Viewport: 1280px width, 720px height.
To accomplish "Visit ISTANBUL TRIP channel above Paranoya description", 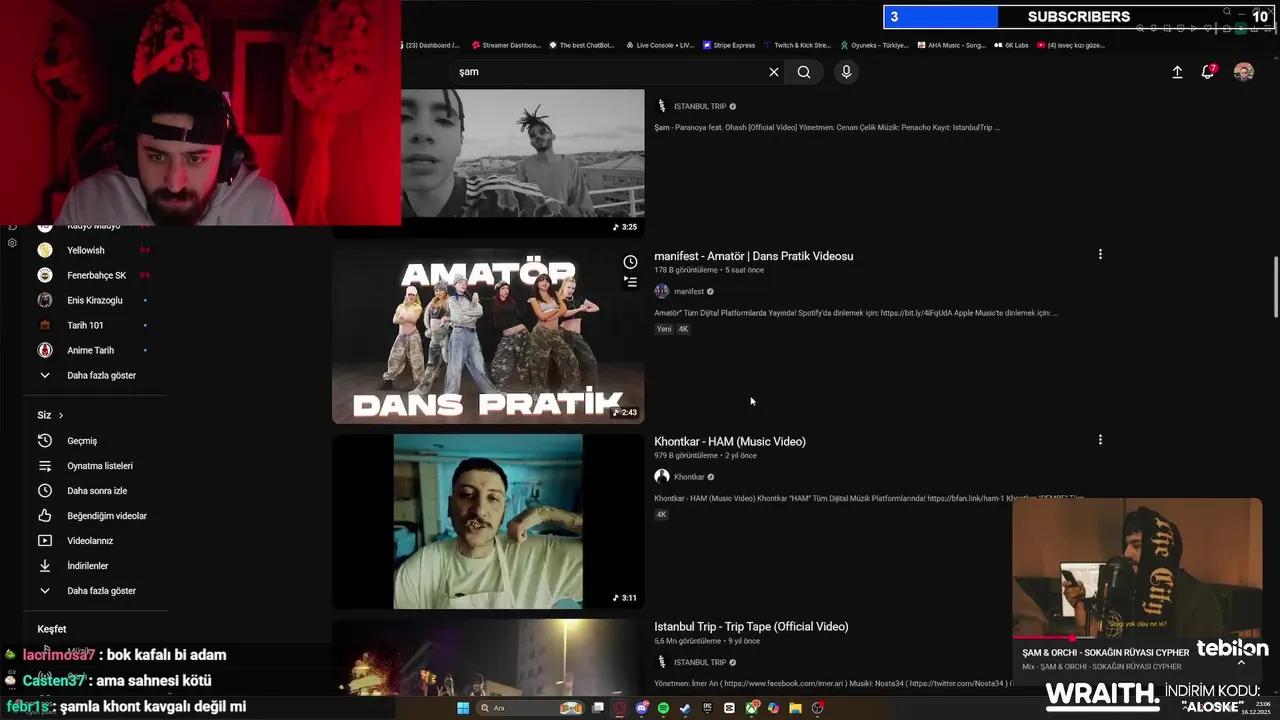I will pos(700,106).
